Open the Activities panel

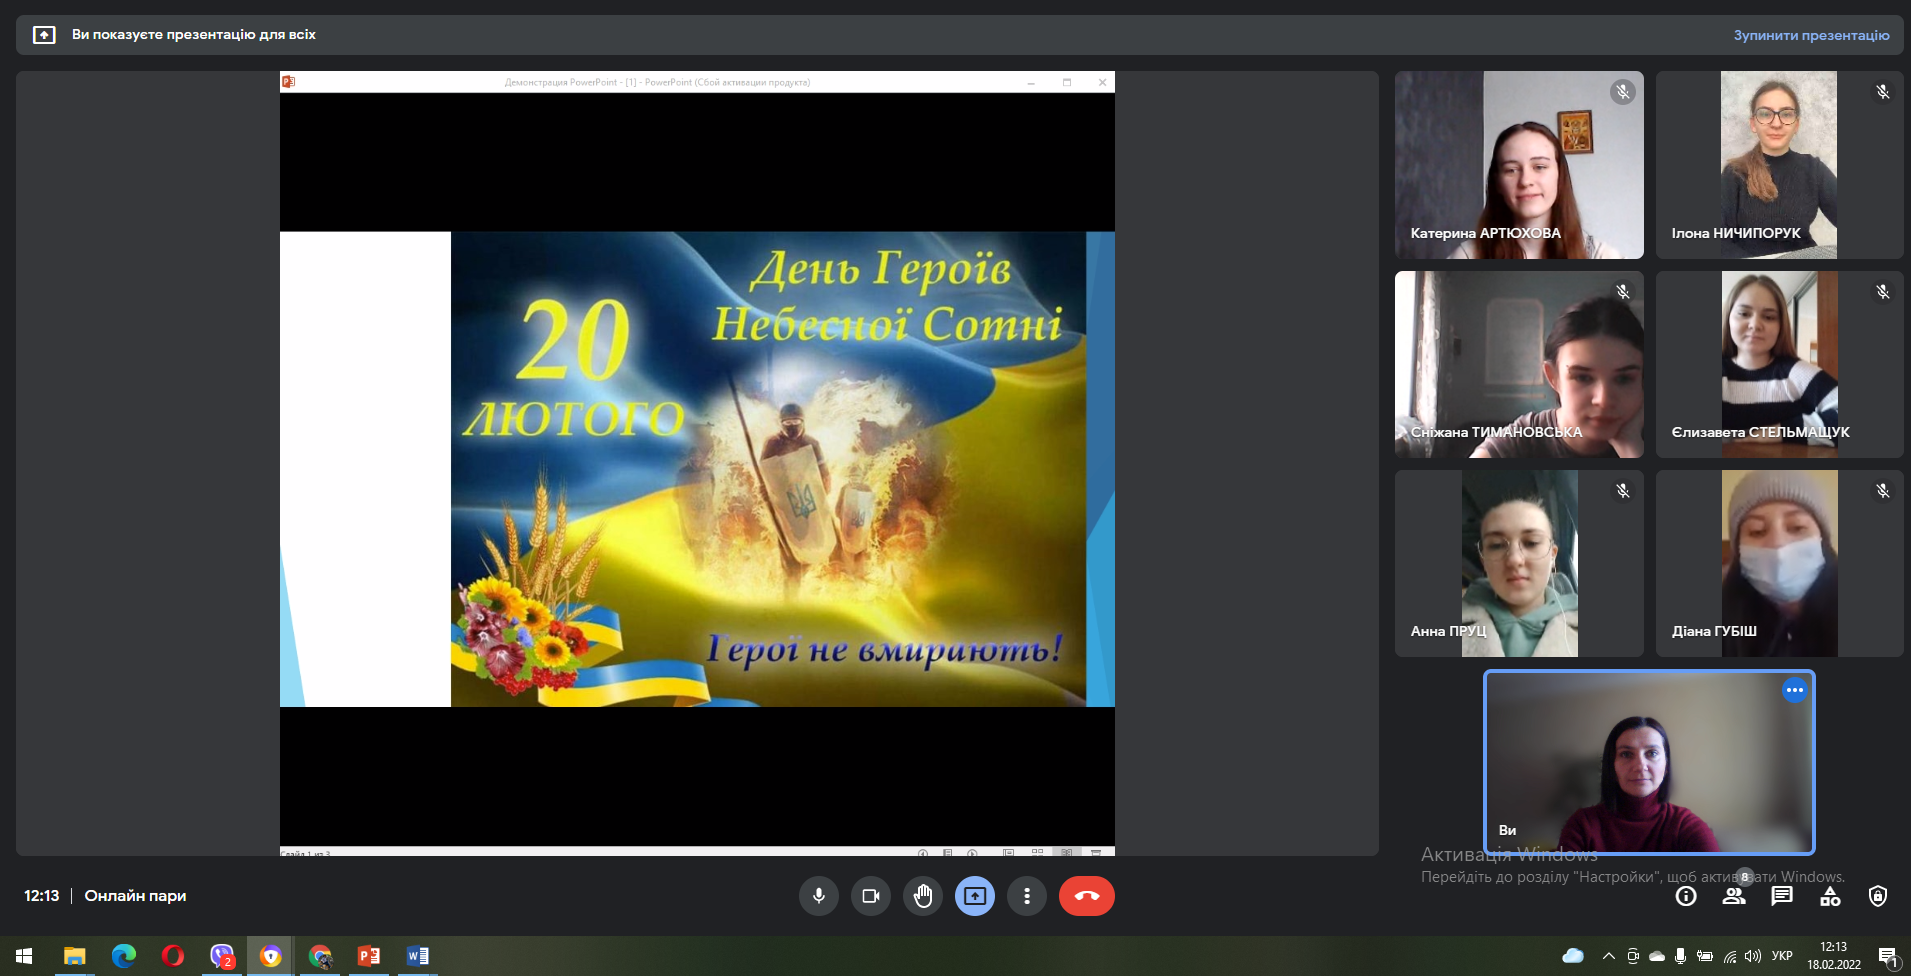point(1830,896)
